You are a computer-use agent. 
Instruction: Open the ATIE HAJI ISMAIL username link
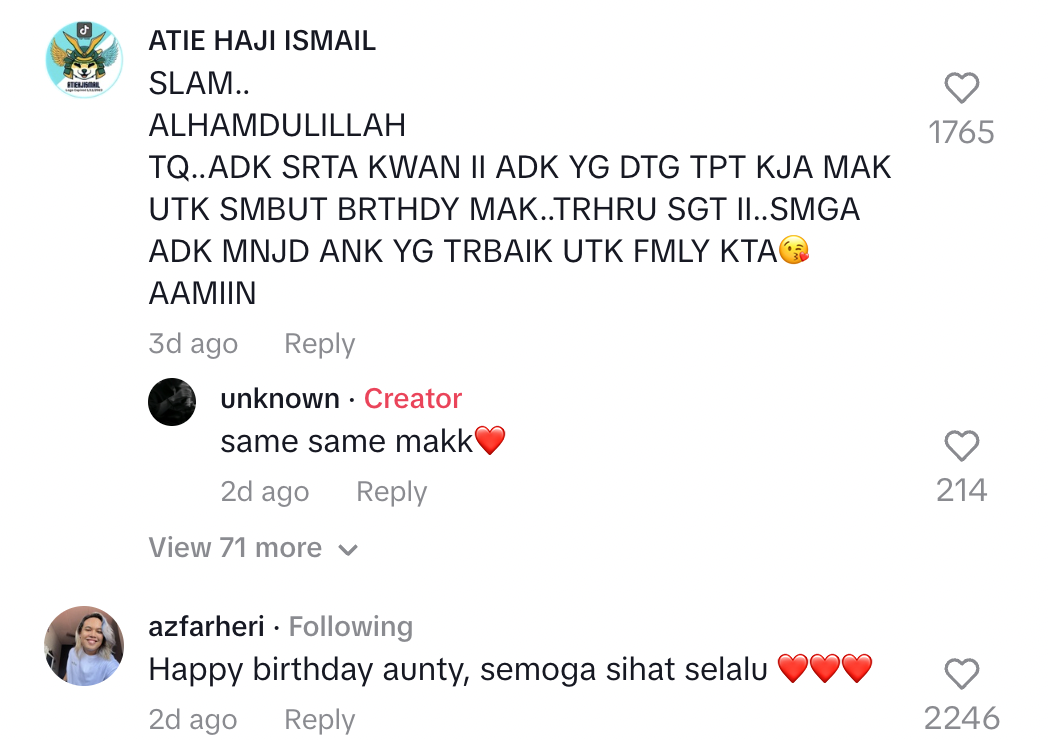(x=262, y=41)
